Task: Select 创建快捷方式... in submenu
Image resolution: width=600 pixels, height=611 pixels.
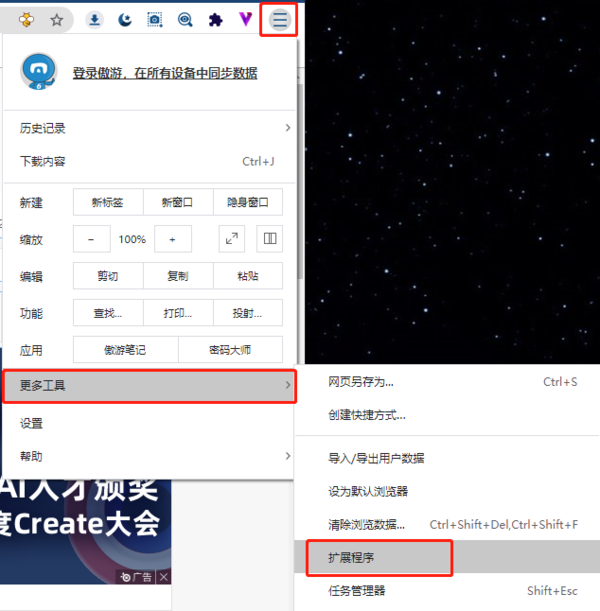Action: pos(447,415)
